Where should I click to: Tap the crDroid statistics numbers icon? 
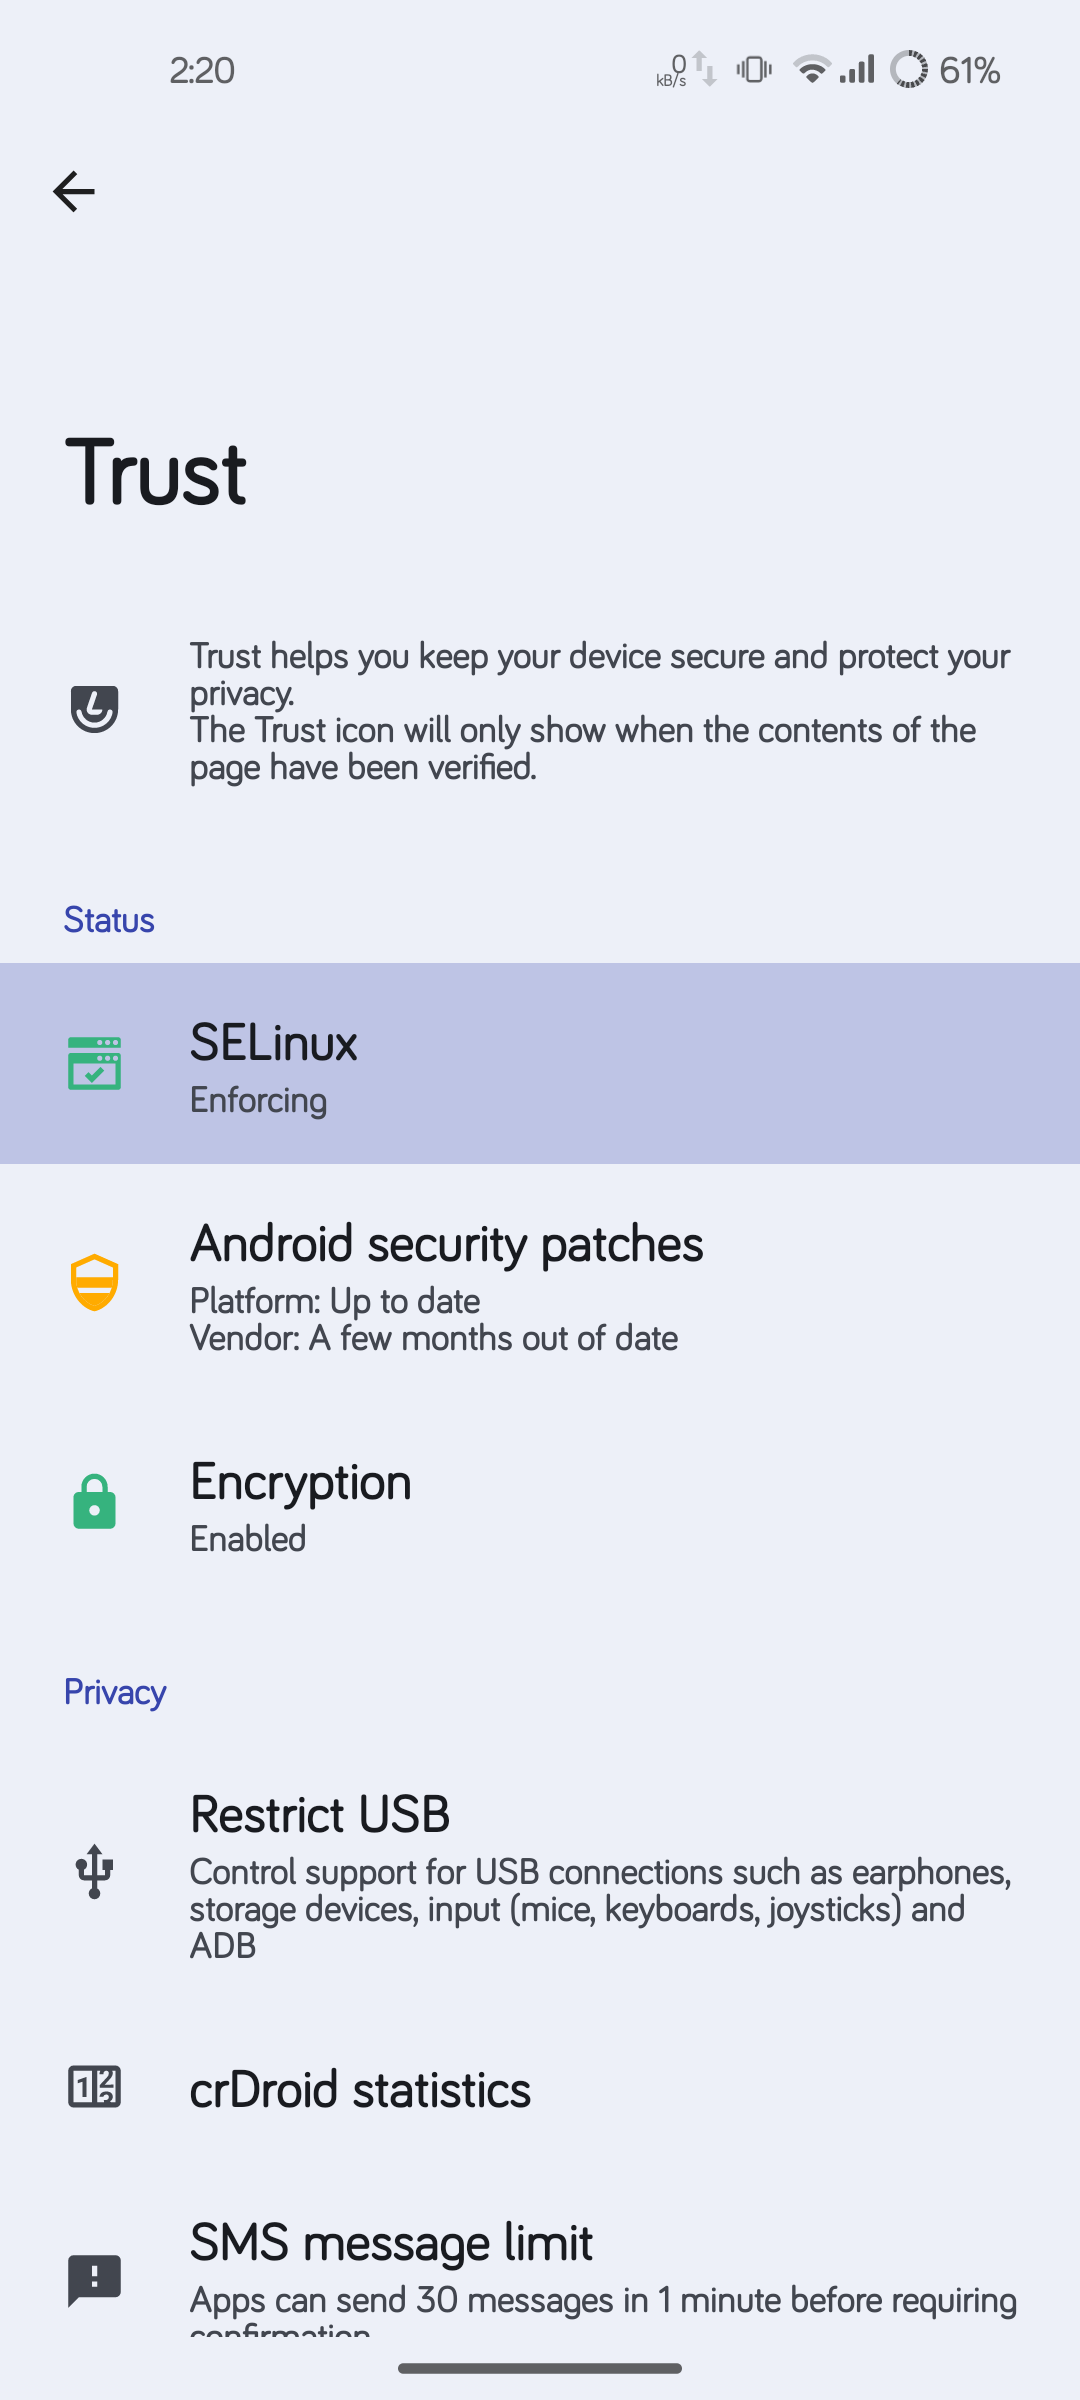pos(95,2087)
